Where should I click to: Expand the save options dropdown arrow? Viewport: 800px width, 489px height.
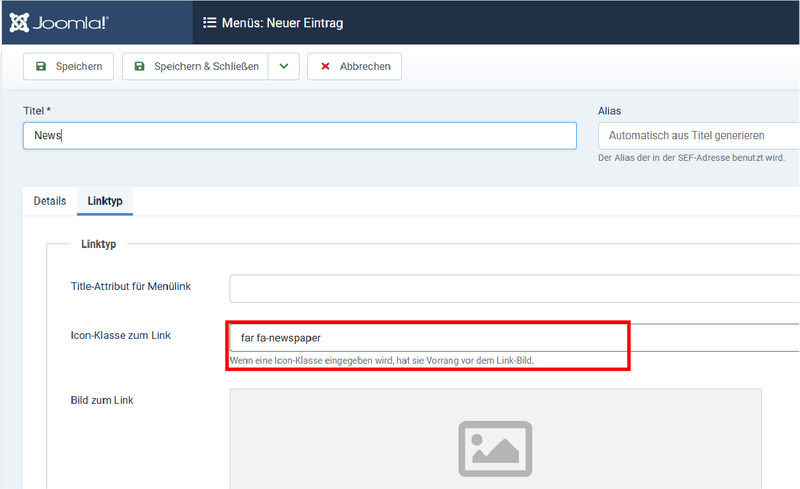pyautogui.click(x=284, y=67)
